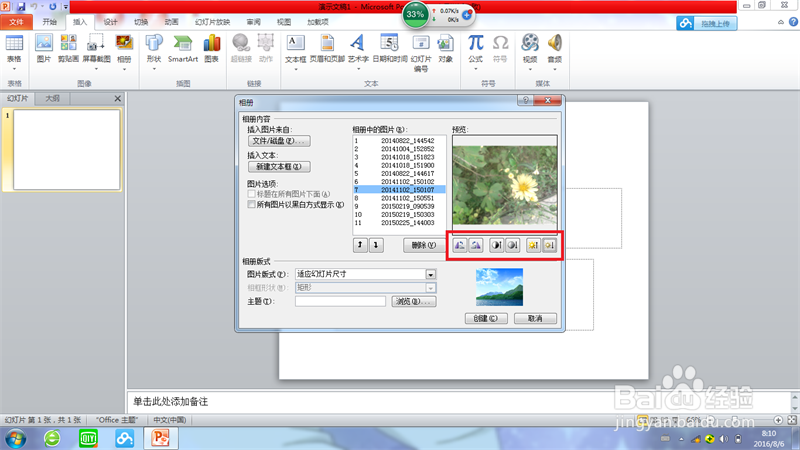
Task: Switch to the 动画 (Animations) tab
Action: click(171, 22)
